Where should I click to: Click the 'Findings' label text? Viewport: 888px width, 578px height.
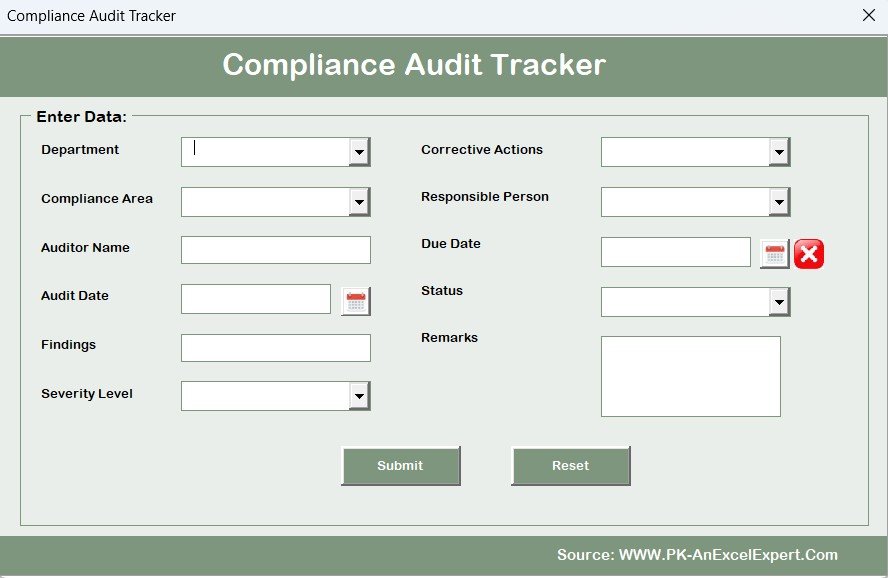click(69, 345)
